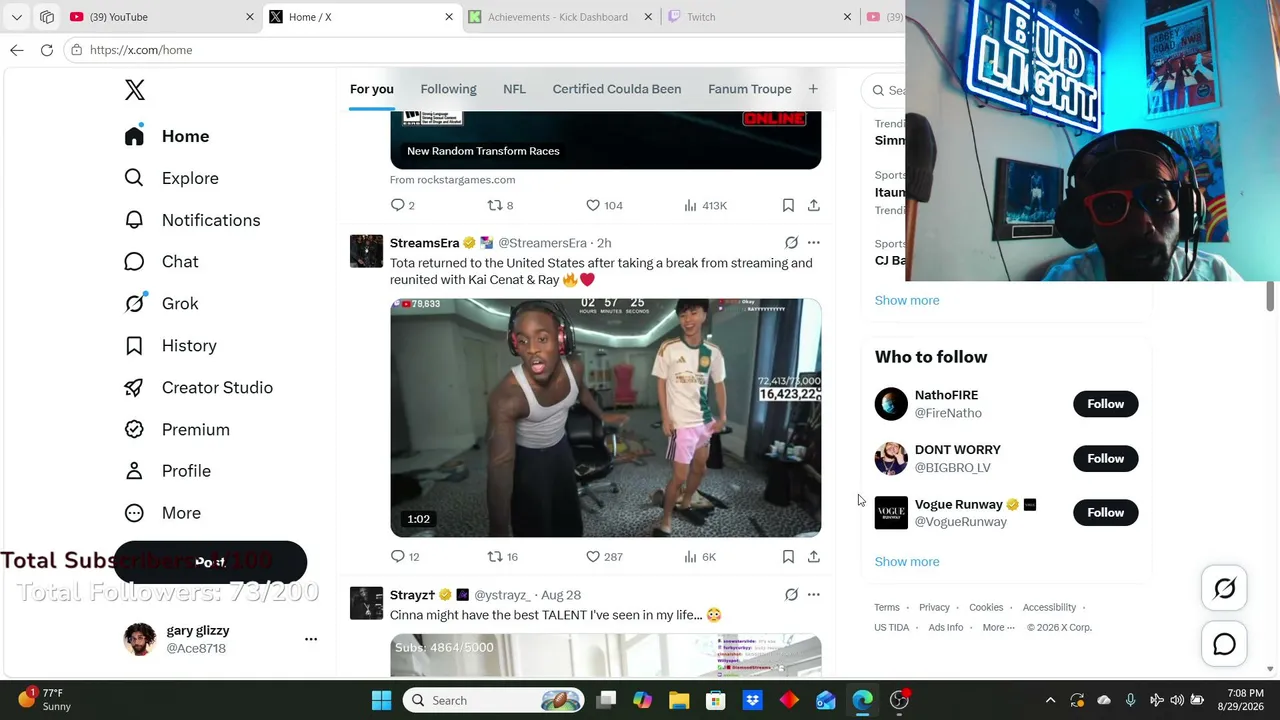Repost the Rockstar Games post with 8 reposts
Viewport: 1280px width, 720px height.
[x=495, y=205]
